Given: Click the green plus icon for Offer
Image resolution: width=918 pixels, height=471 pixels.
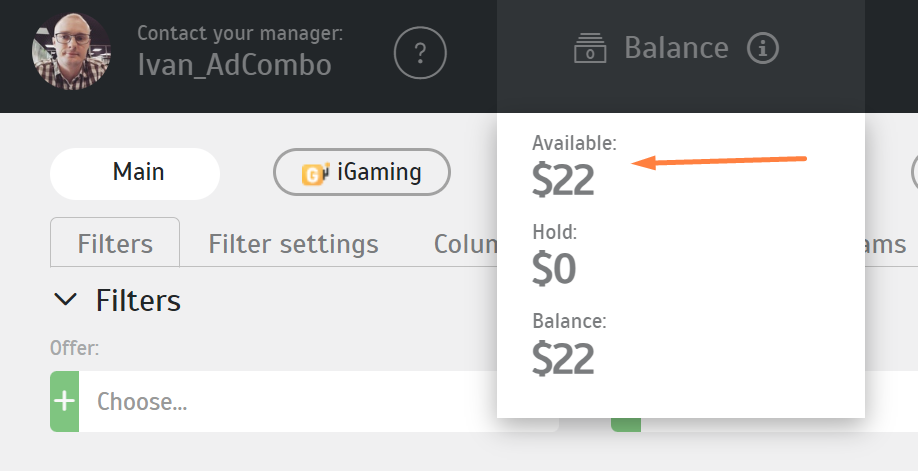Looking at the screenshot, I should [64, 401].
